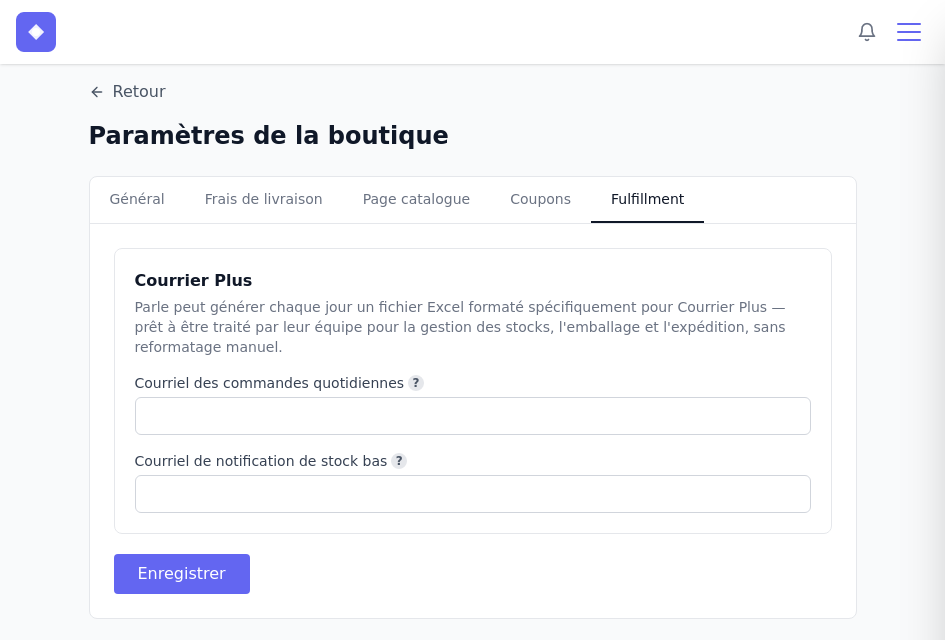Open the Frais de livraison tab
This screenshot has height=640, width=945.
(263, 199)
